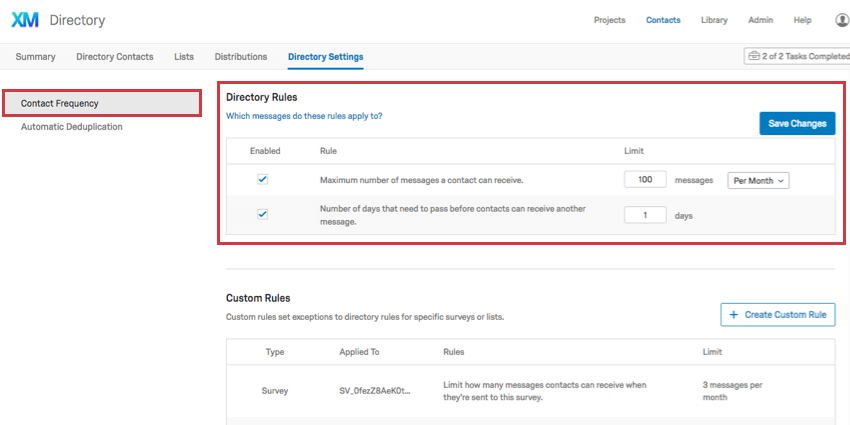Screen dimensions: 850x425
Task: Open 'Which messages do these rules apply to?' link
Action: point(304,115)
